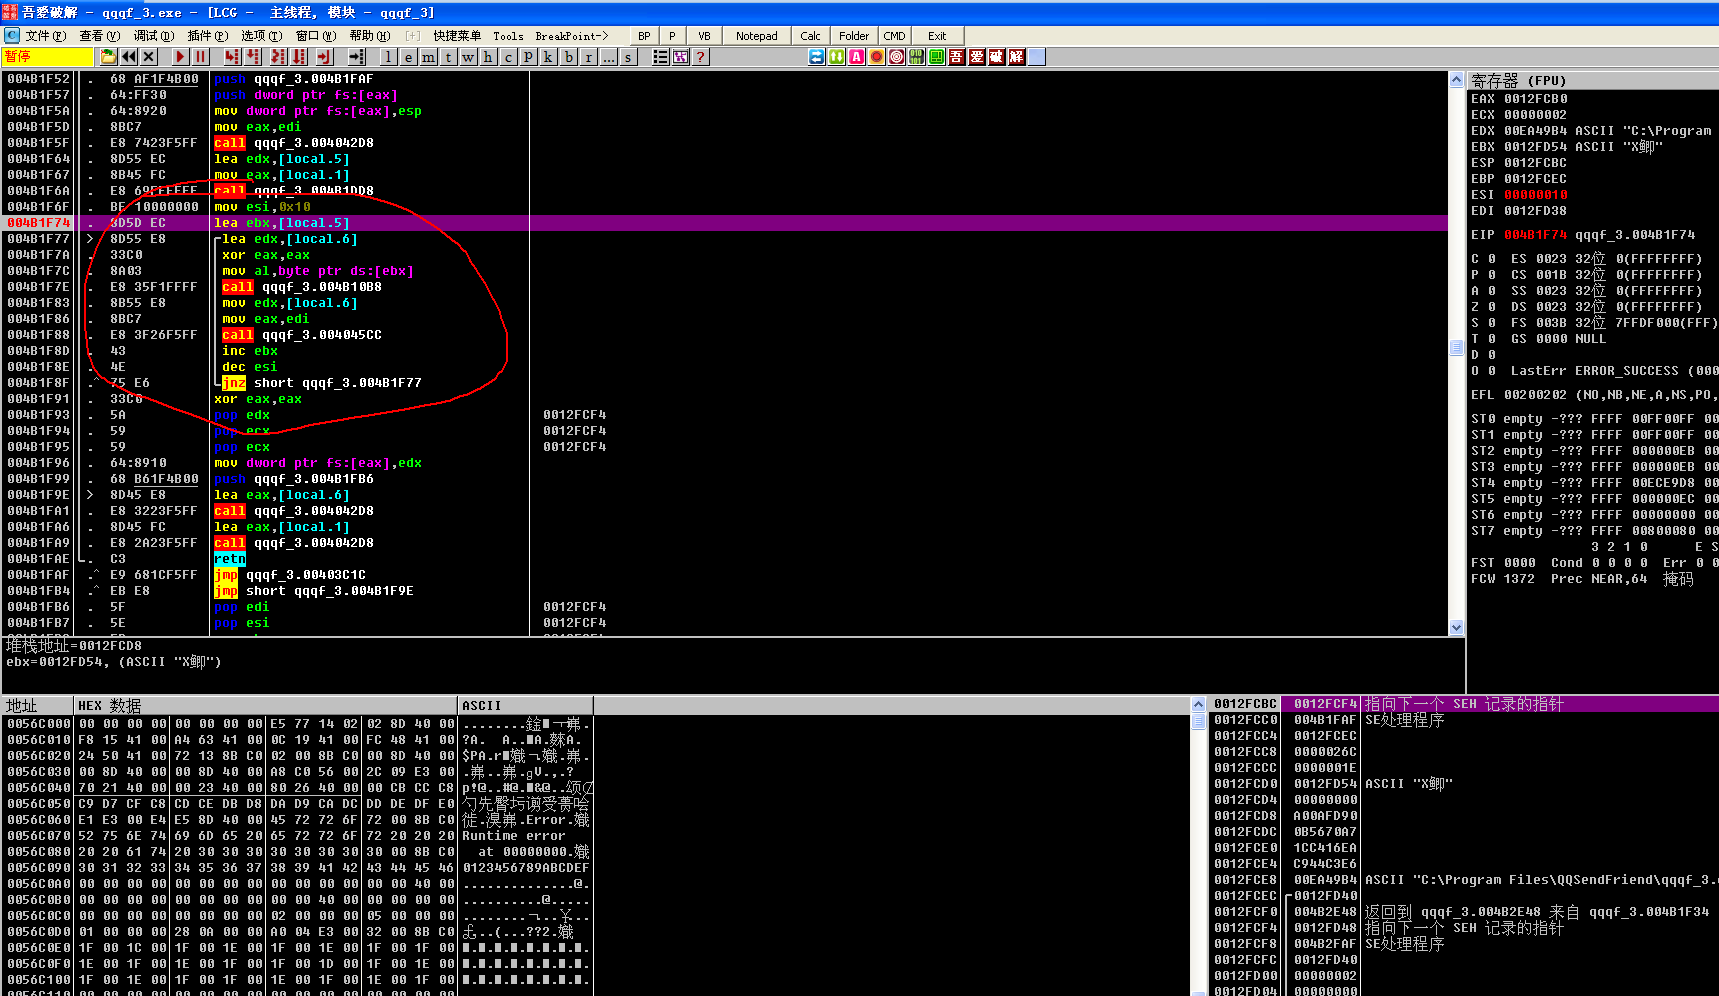Show Windows list via 'w' button
1719x996 pixels.
[x=468, y=57]
